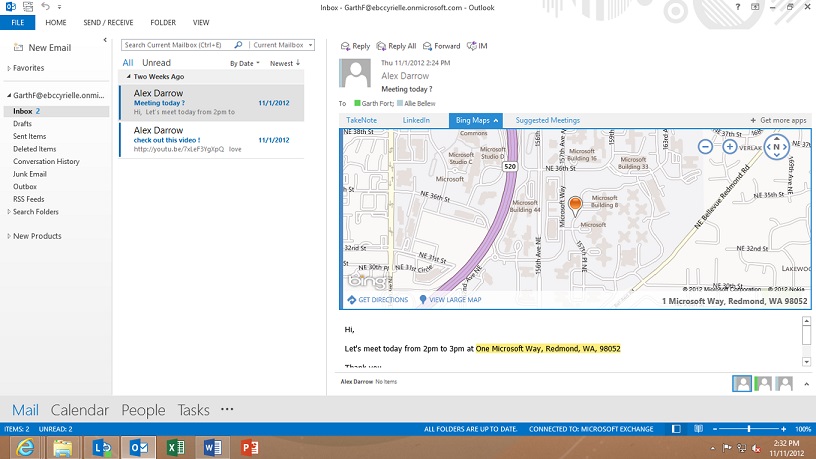This screenshot has height=459, width=816.
Task: Click Reply All in the message header
Action: pos(397,46)
